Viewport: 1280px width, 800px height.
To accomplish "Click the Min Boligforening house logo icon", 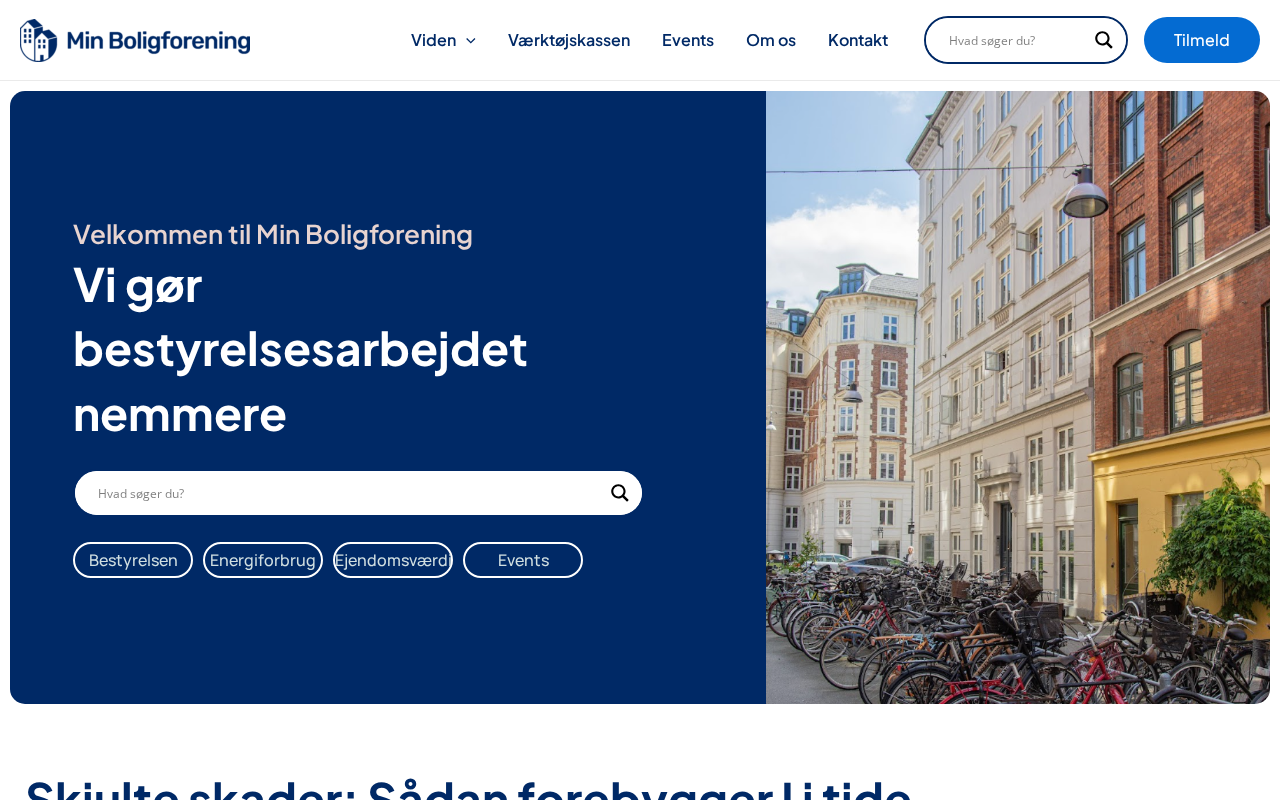I will tap(39, 40).
